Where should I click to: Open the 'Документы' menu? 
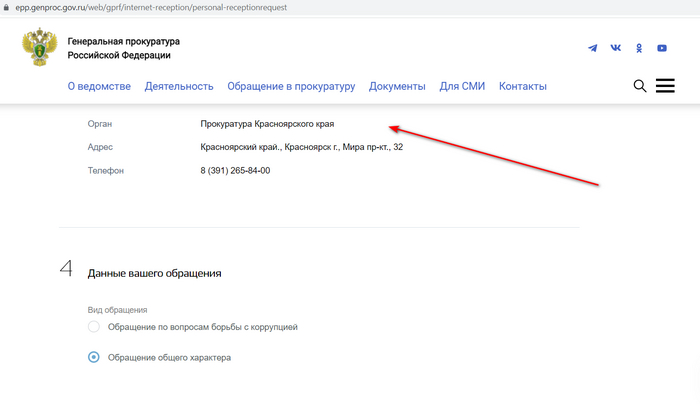[x=397, y=86]
